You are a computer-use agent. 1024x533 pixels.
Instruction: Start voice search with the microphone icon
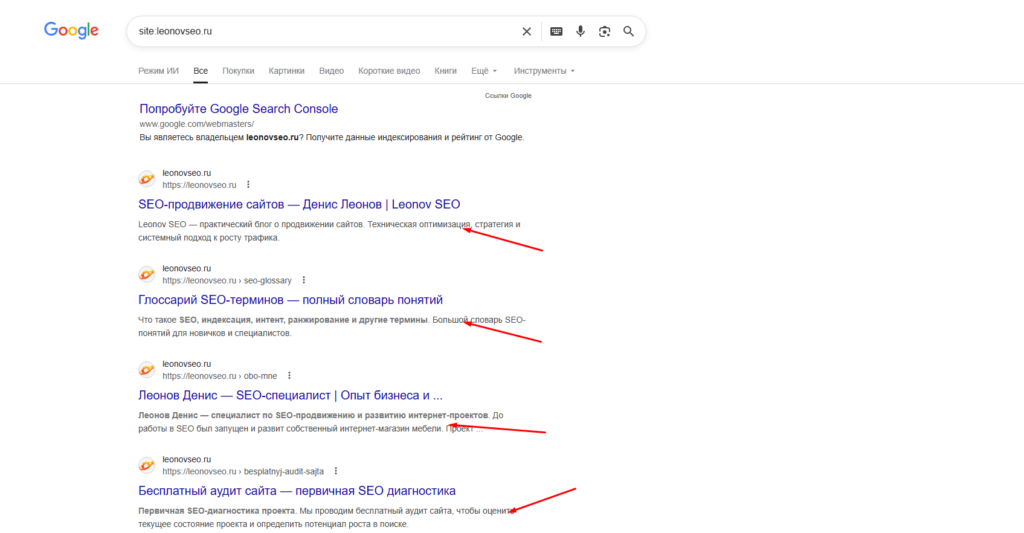[580, 31]
